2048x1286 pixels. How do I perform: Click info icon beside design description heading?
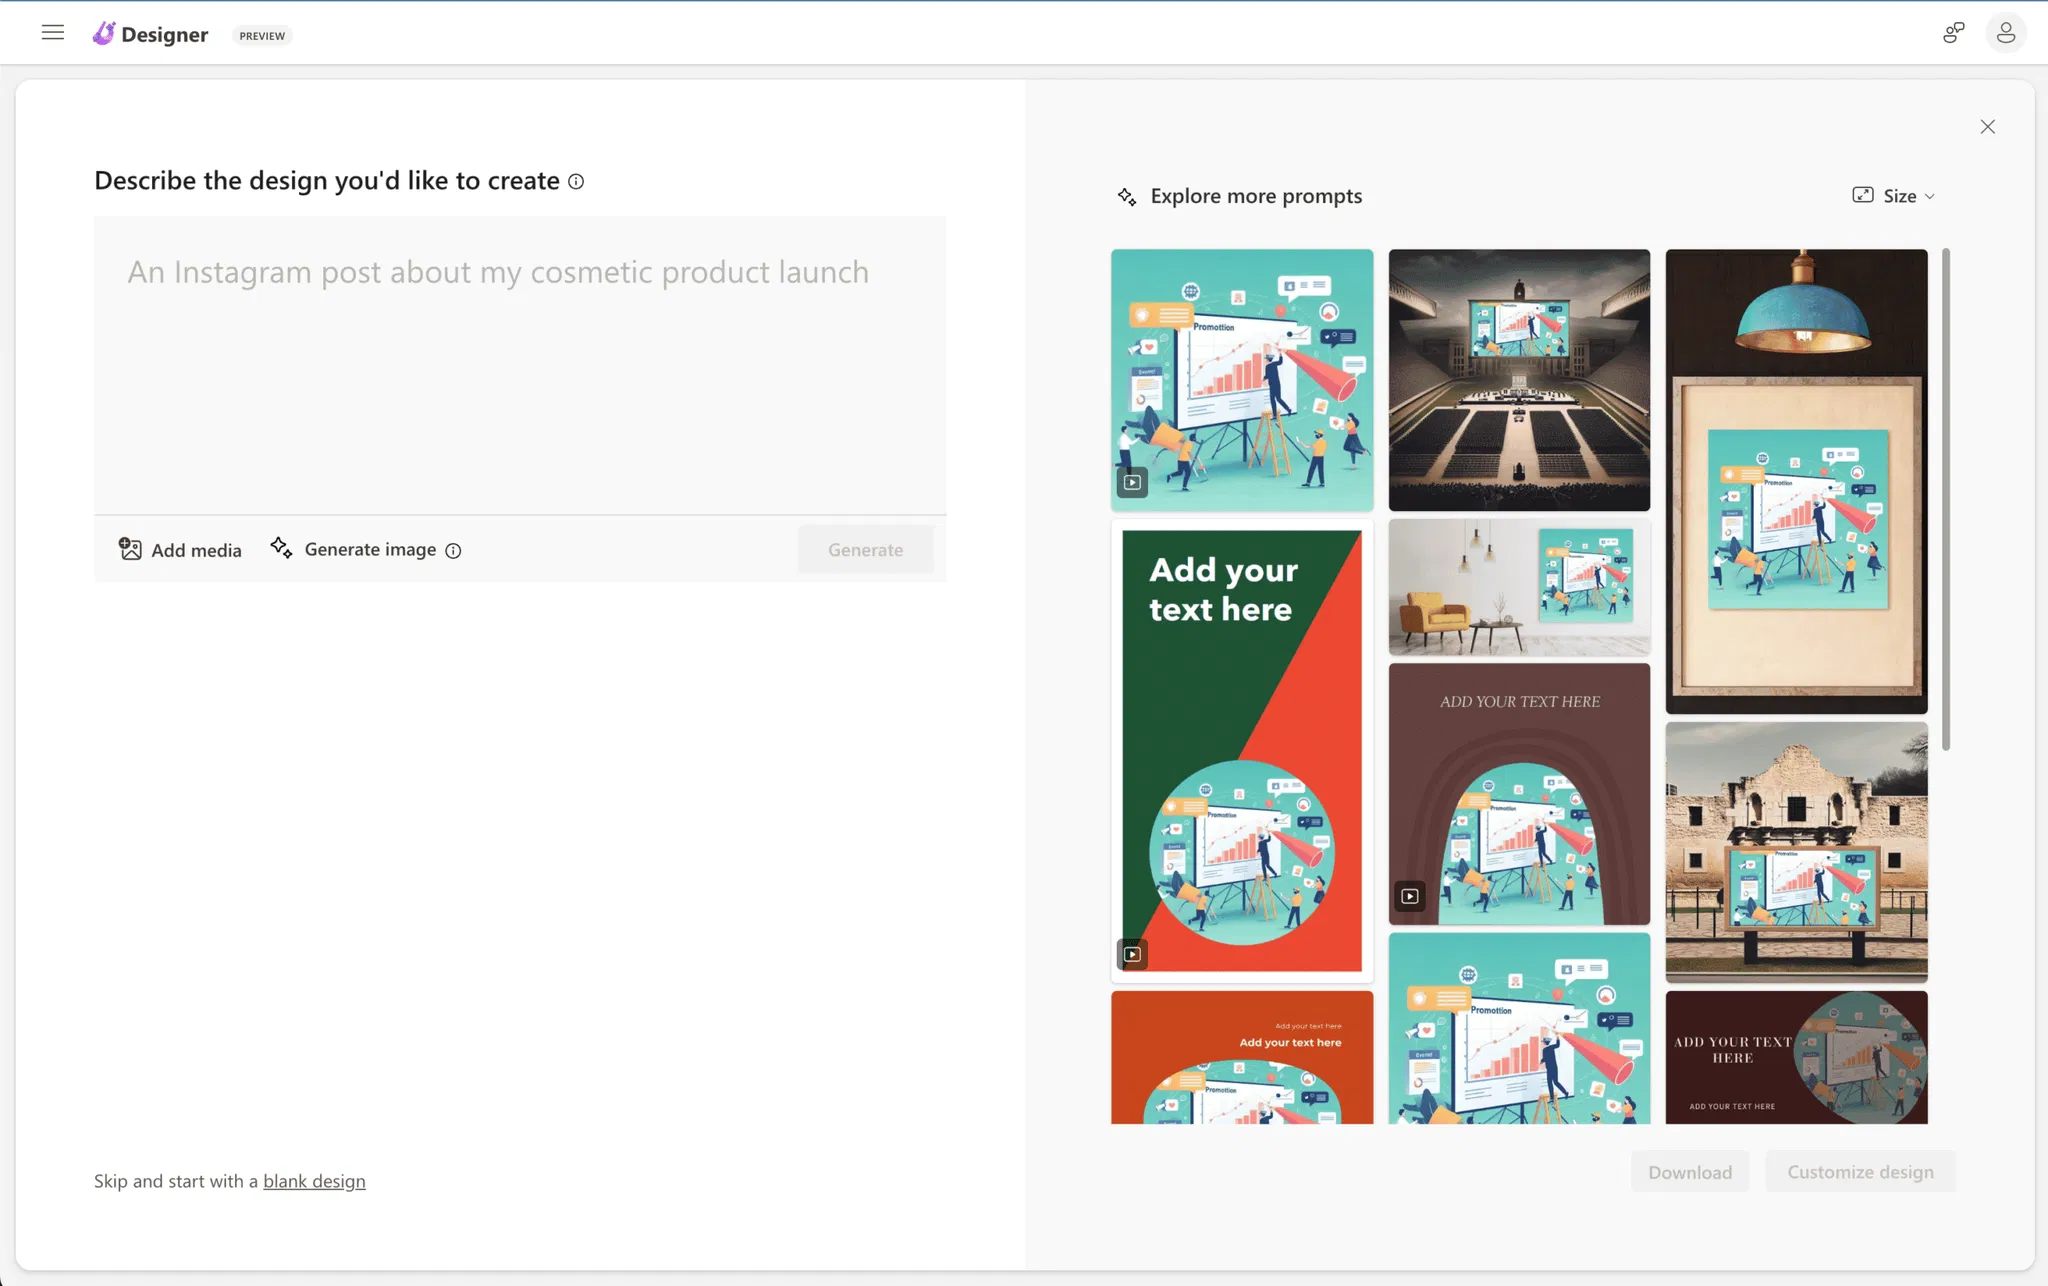pyautogui.click(x=576, y=182)
